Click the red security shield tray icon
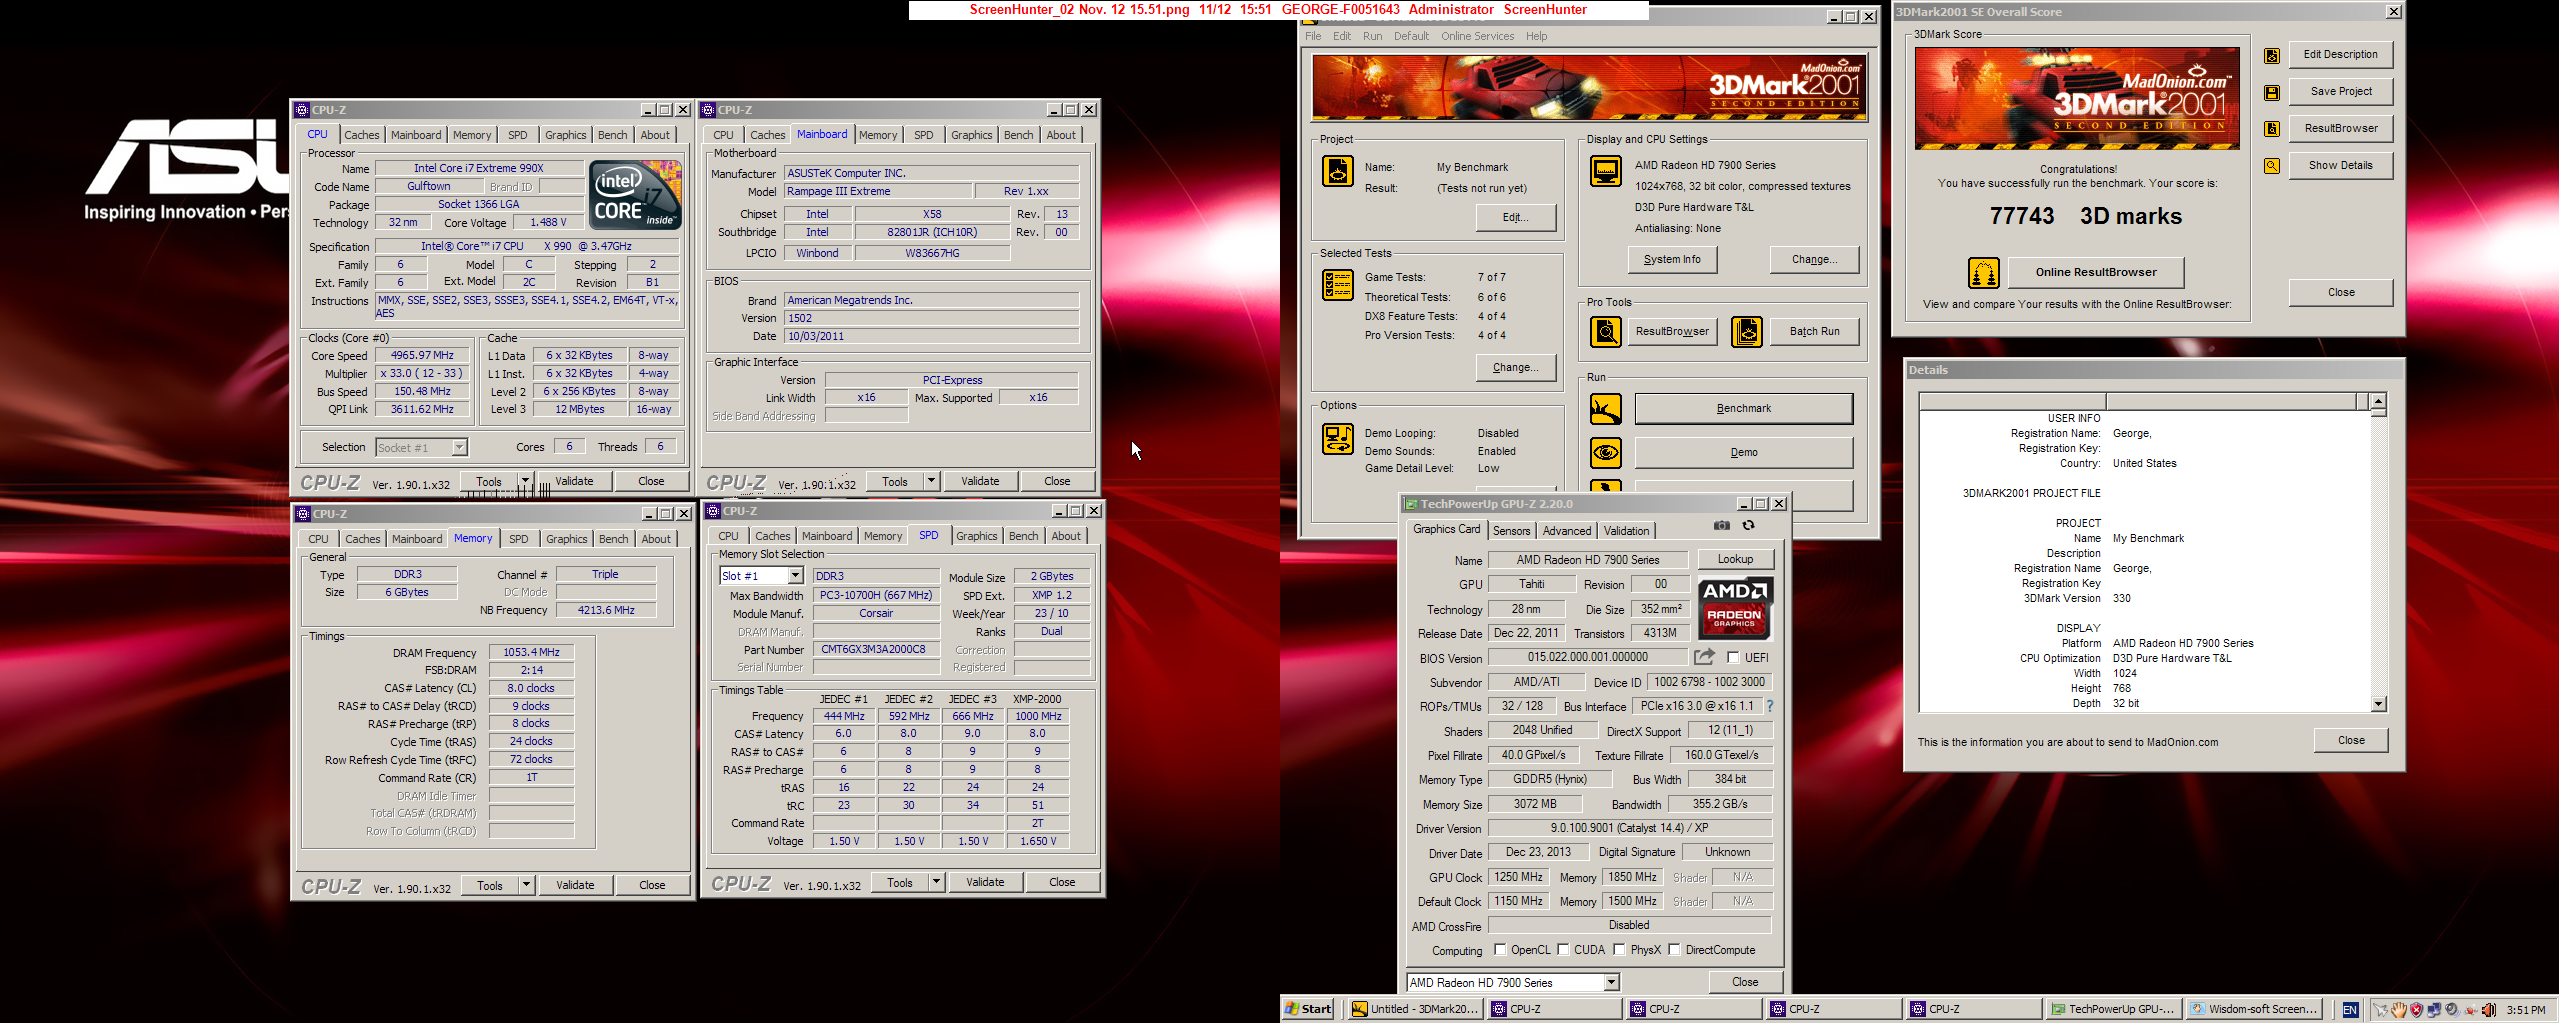The height and width of the screenshot is (1023, 2559). (x=2416, y=1009)
